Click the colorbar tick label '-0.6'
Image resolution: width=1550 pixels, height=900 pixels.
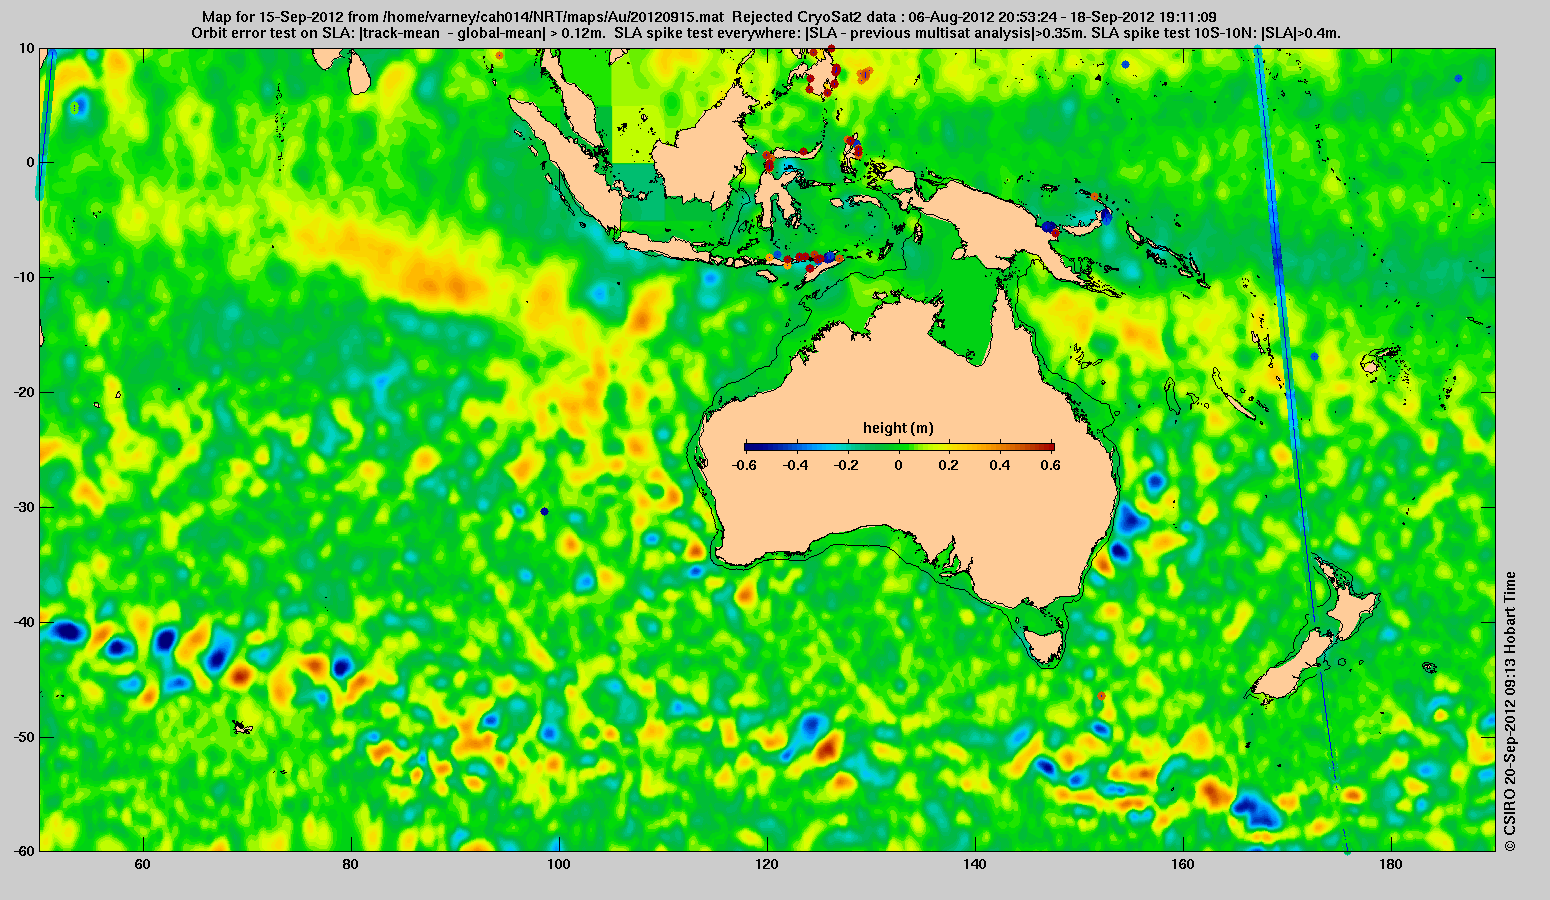744,465
